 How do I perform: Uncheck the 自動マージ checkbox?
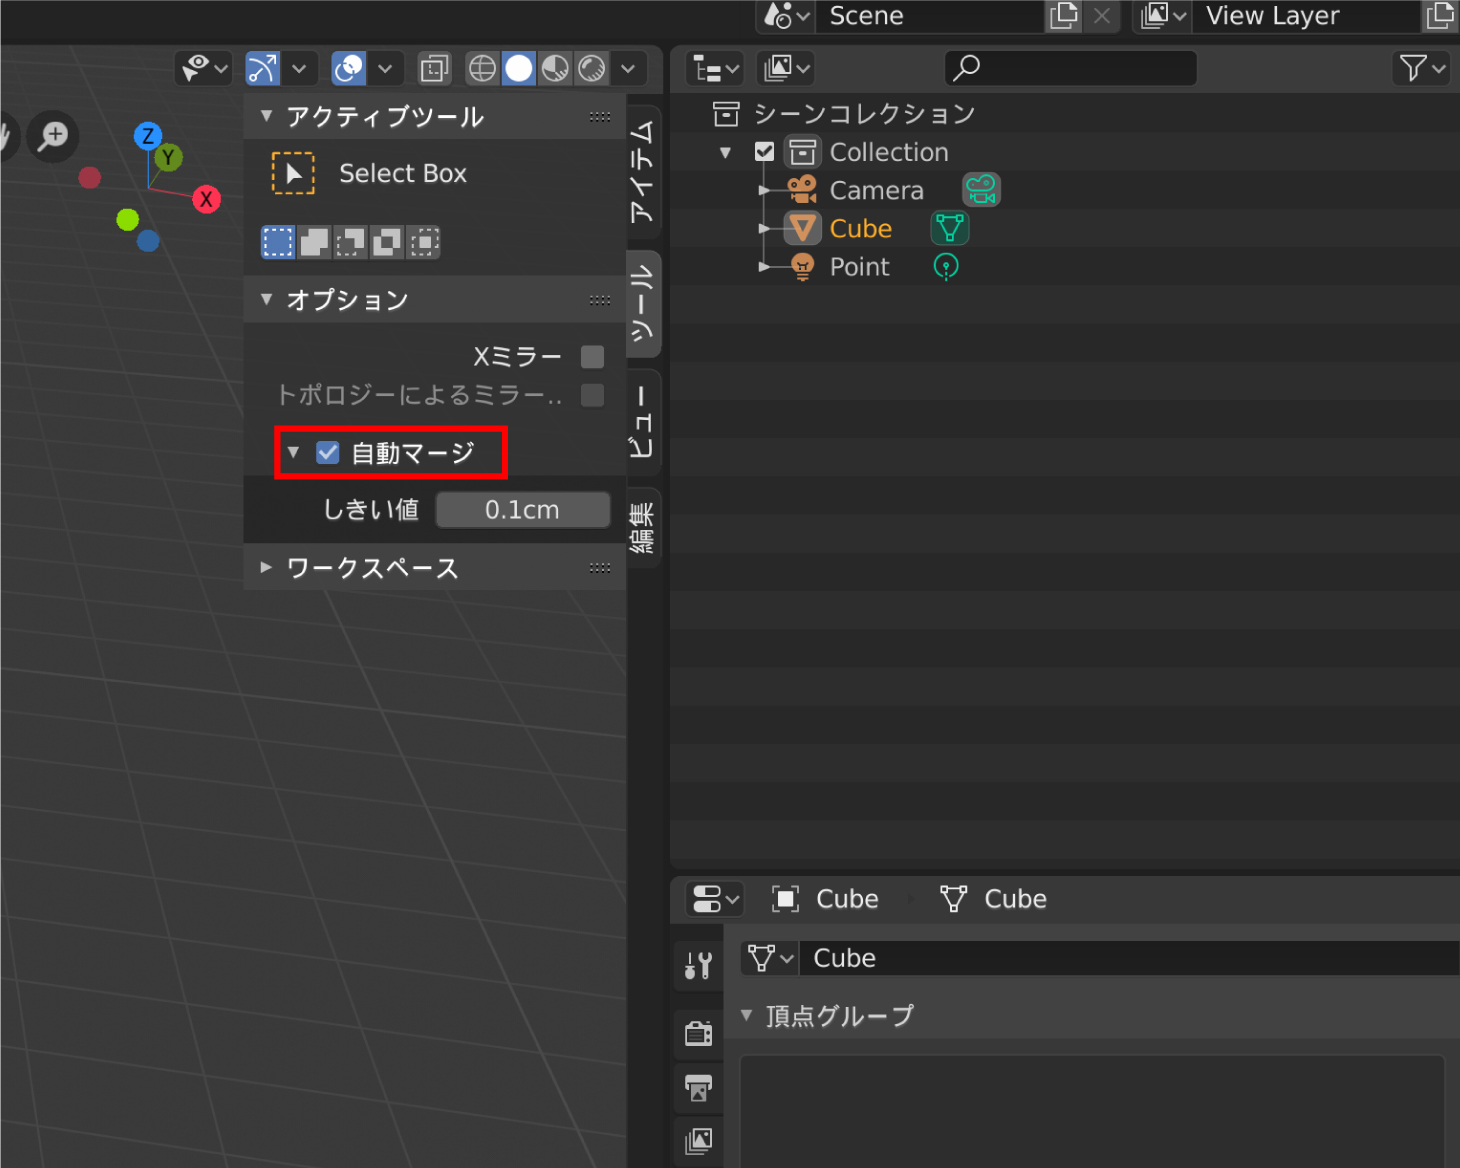[x=328, y=453]
